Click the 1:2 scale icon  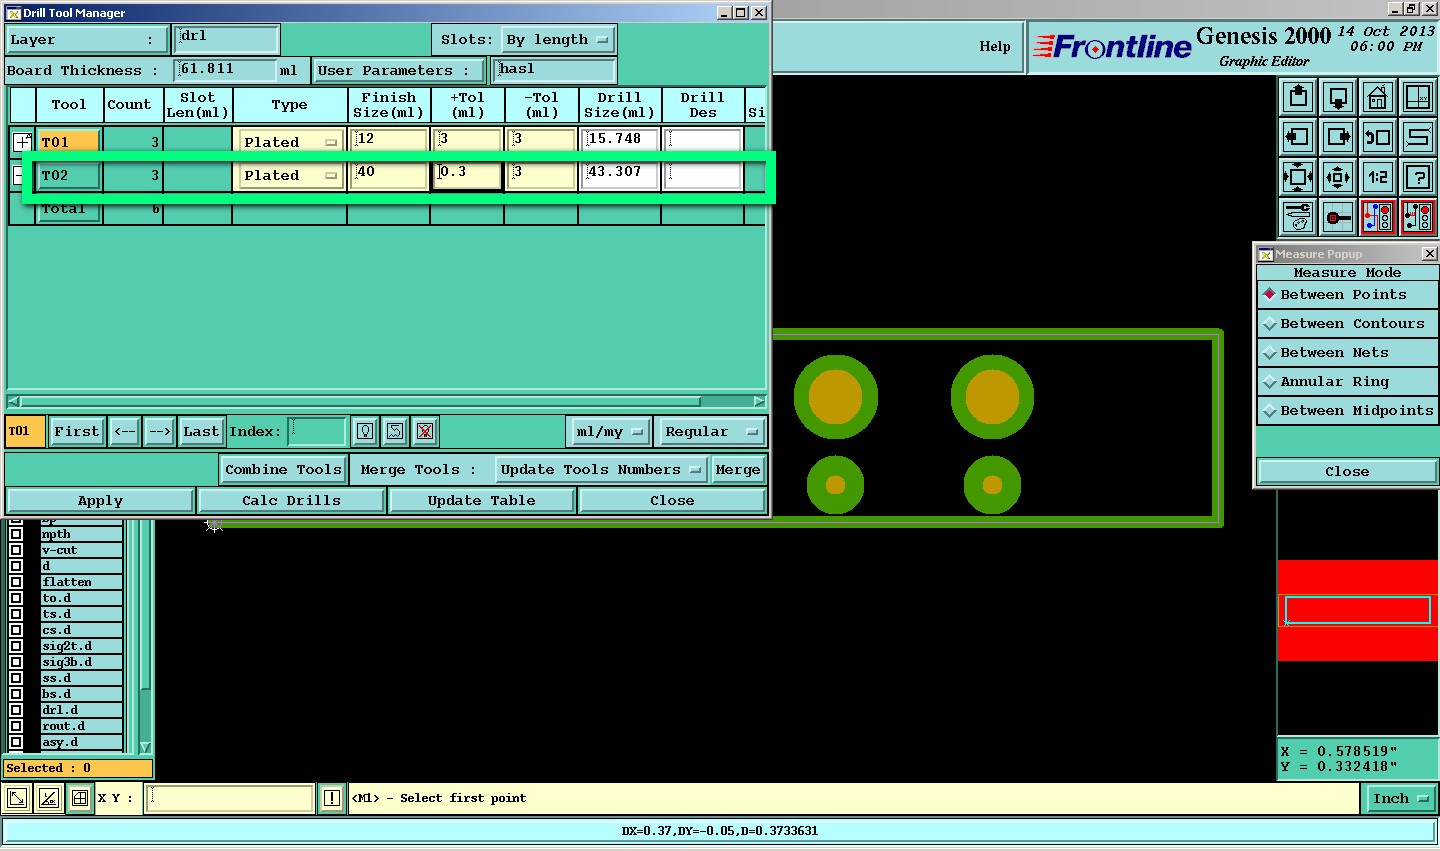coord(1378,177)
